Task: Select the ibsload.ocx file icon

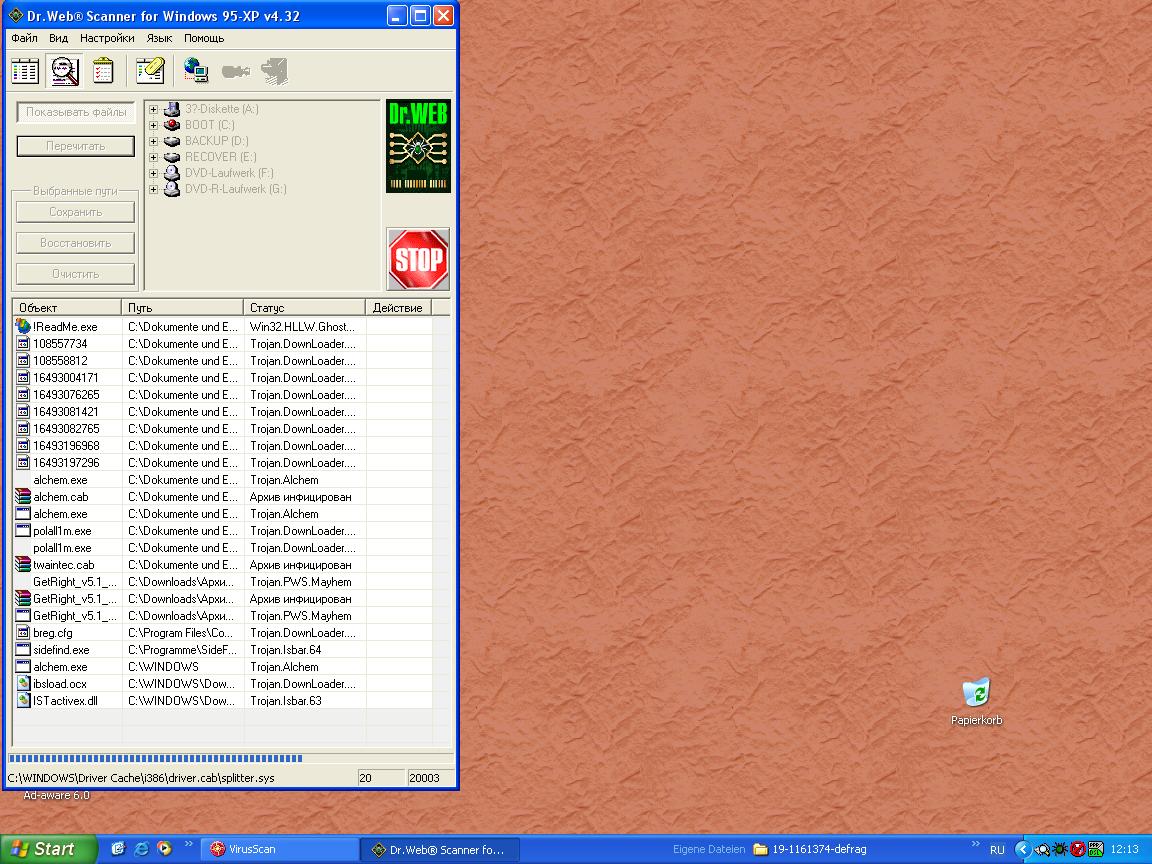Action: pos(23,684)
